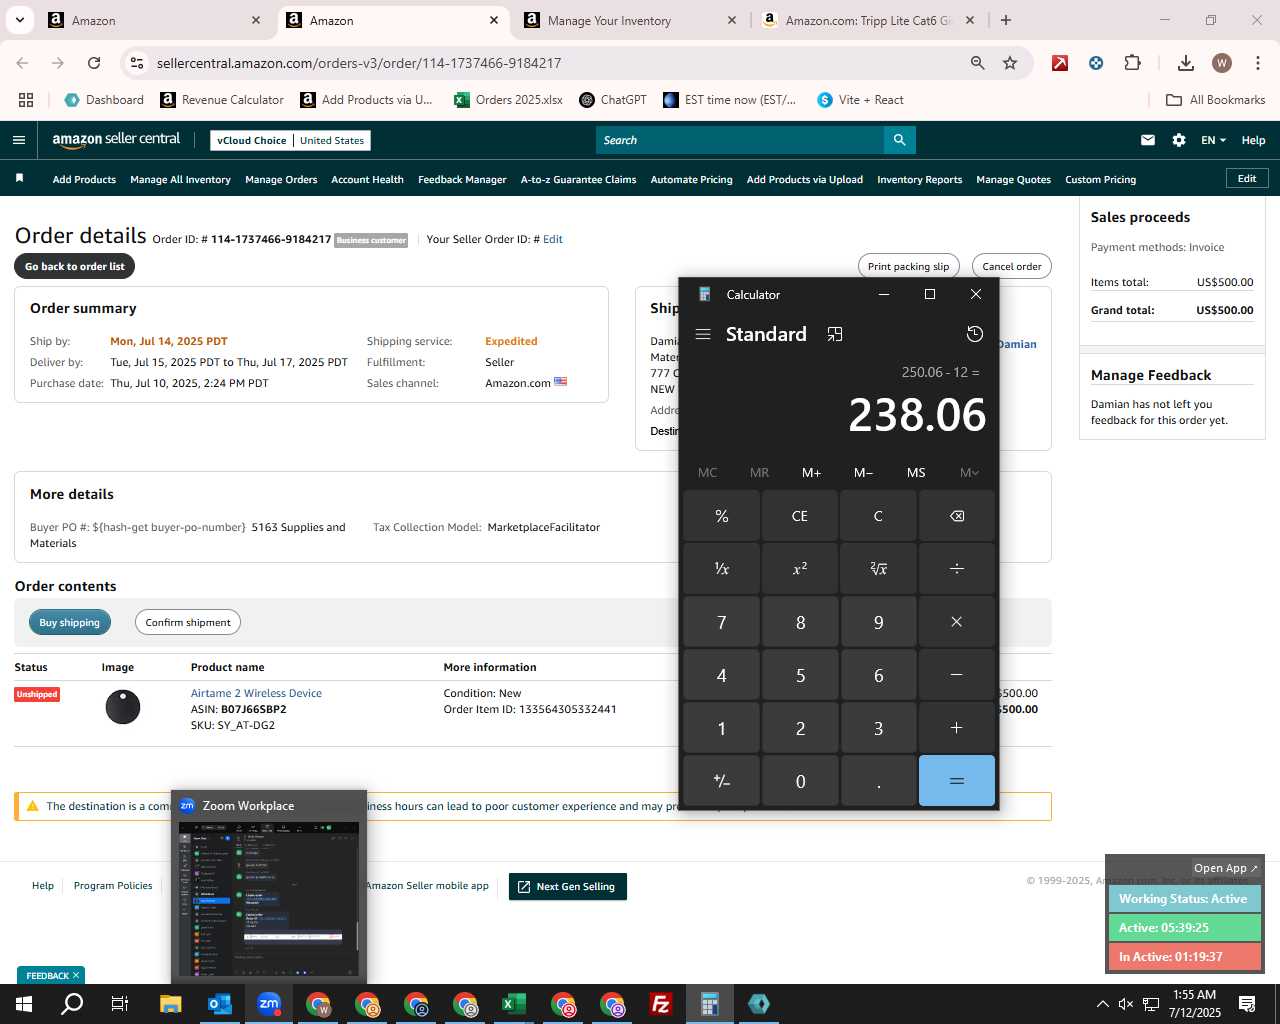Image resolution: width=1280 pixels, height=1024 pixels.
Task: Click the Calculator plus/minus sign key
Action: 721,781
